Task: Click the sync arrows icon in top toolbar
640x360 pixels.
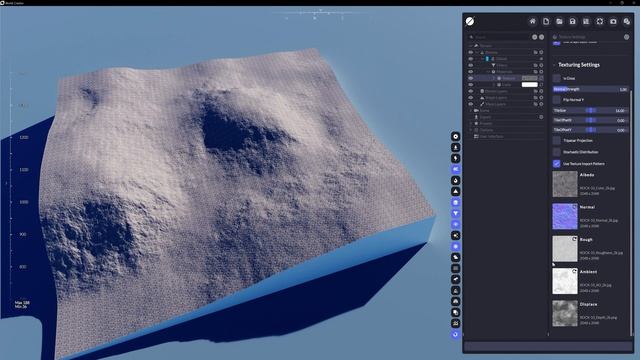Action: click(x=600, y=21)
